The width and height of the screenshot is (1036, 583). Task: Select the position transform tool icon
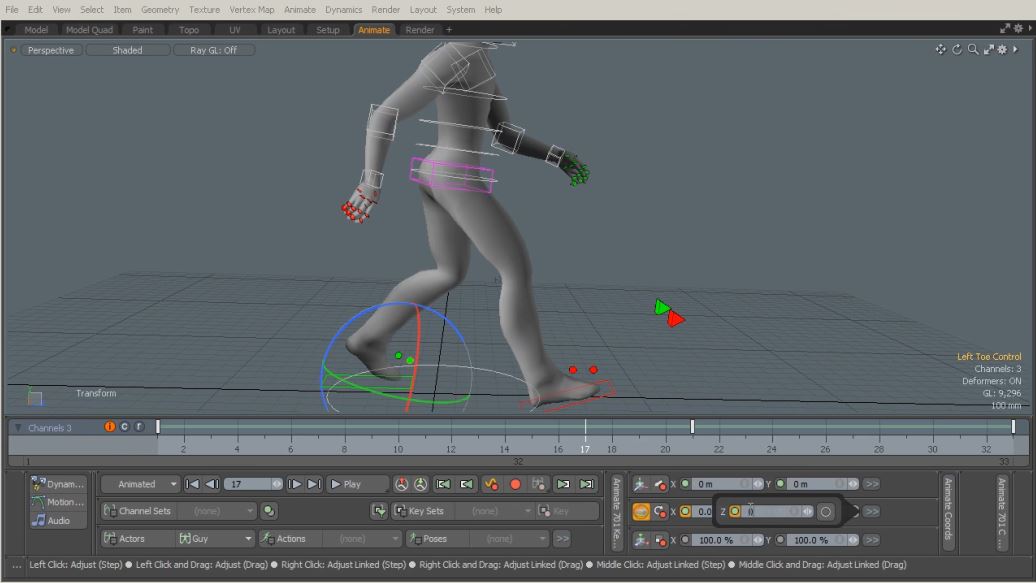pos(640,484)
